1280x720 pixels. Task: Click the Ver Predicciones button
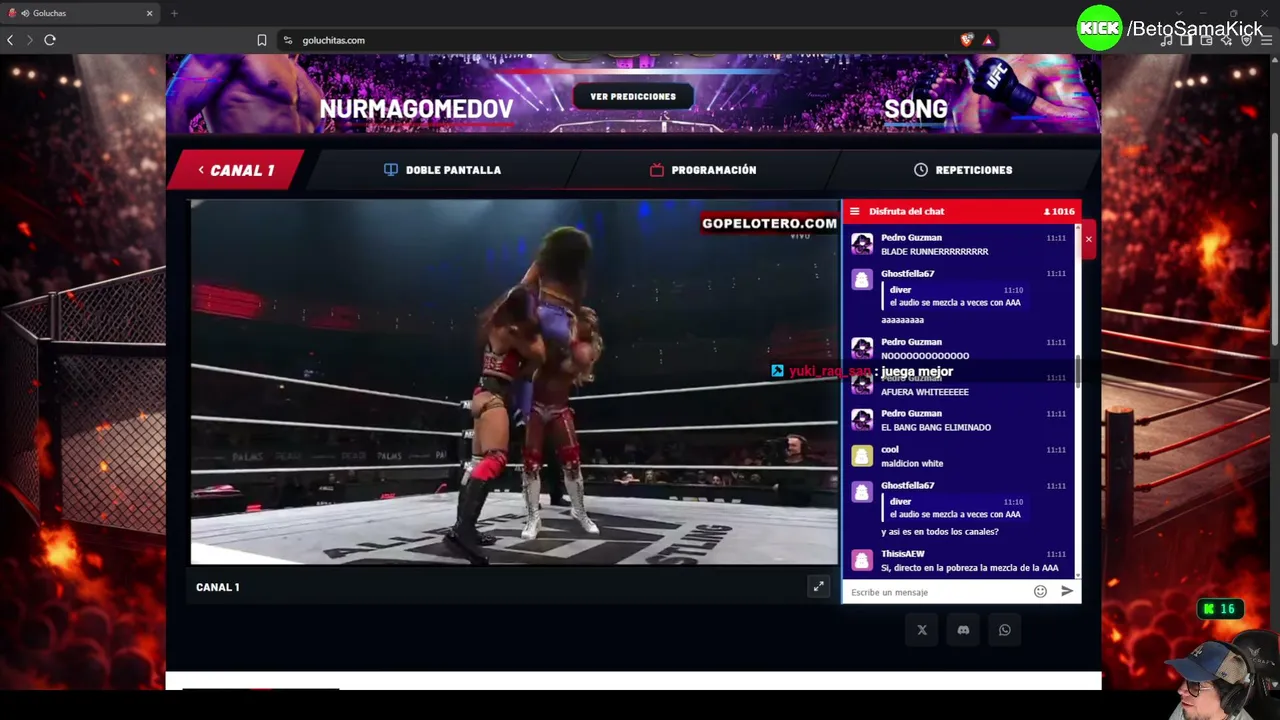(633, 97)
